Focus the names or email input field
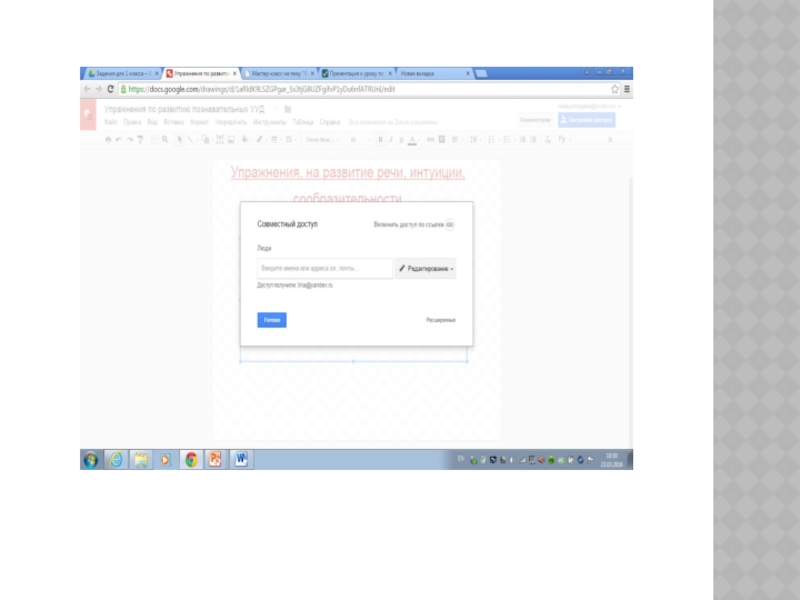 325,269
